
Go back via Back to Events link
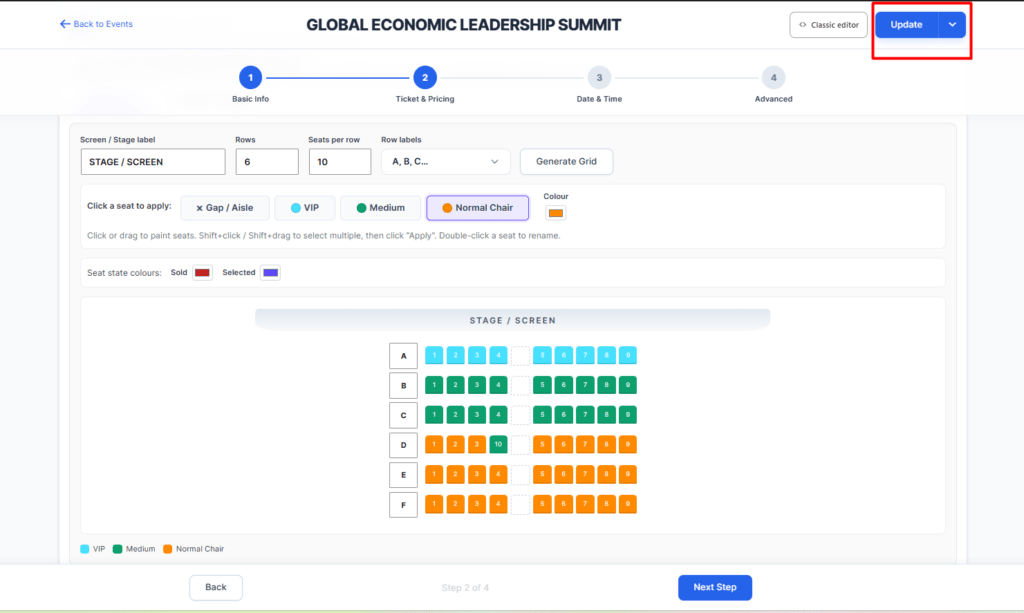pos(96,24)
